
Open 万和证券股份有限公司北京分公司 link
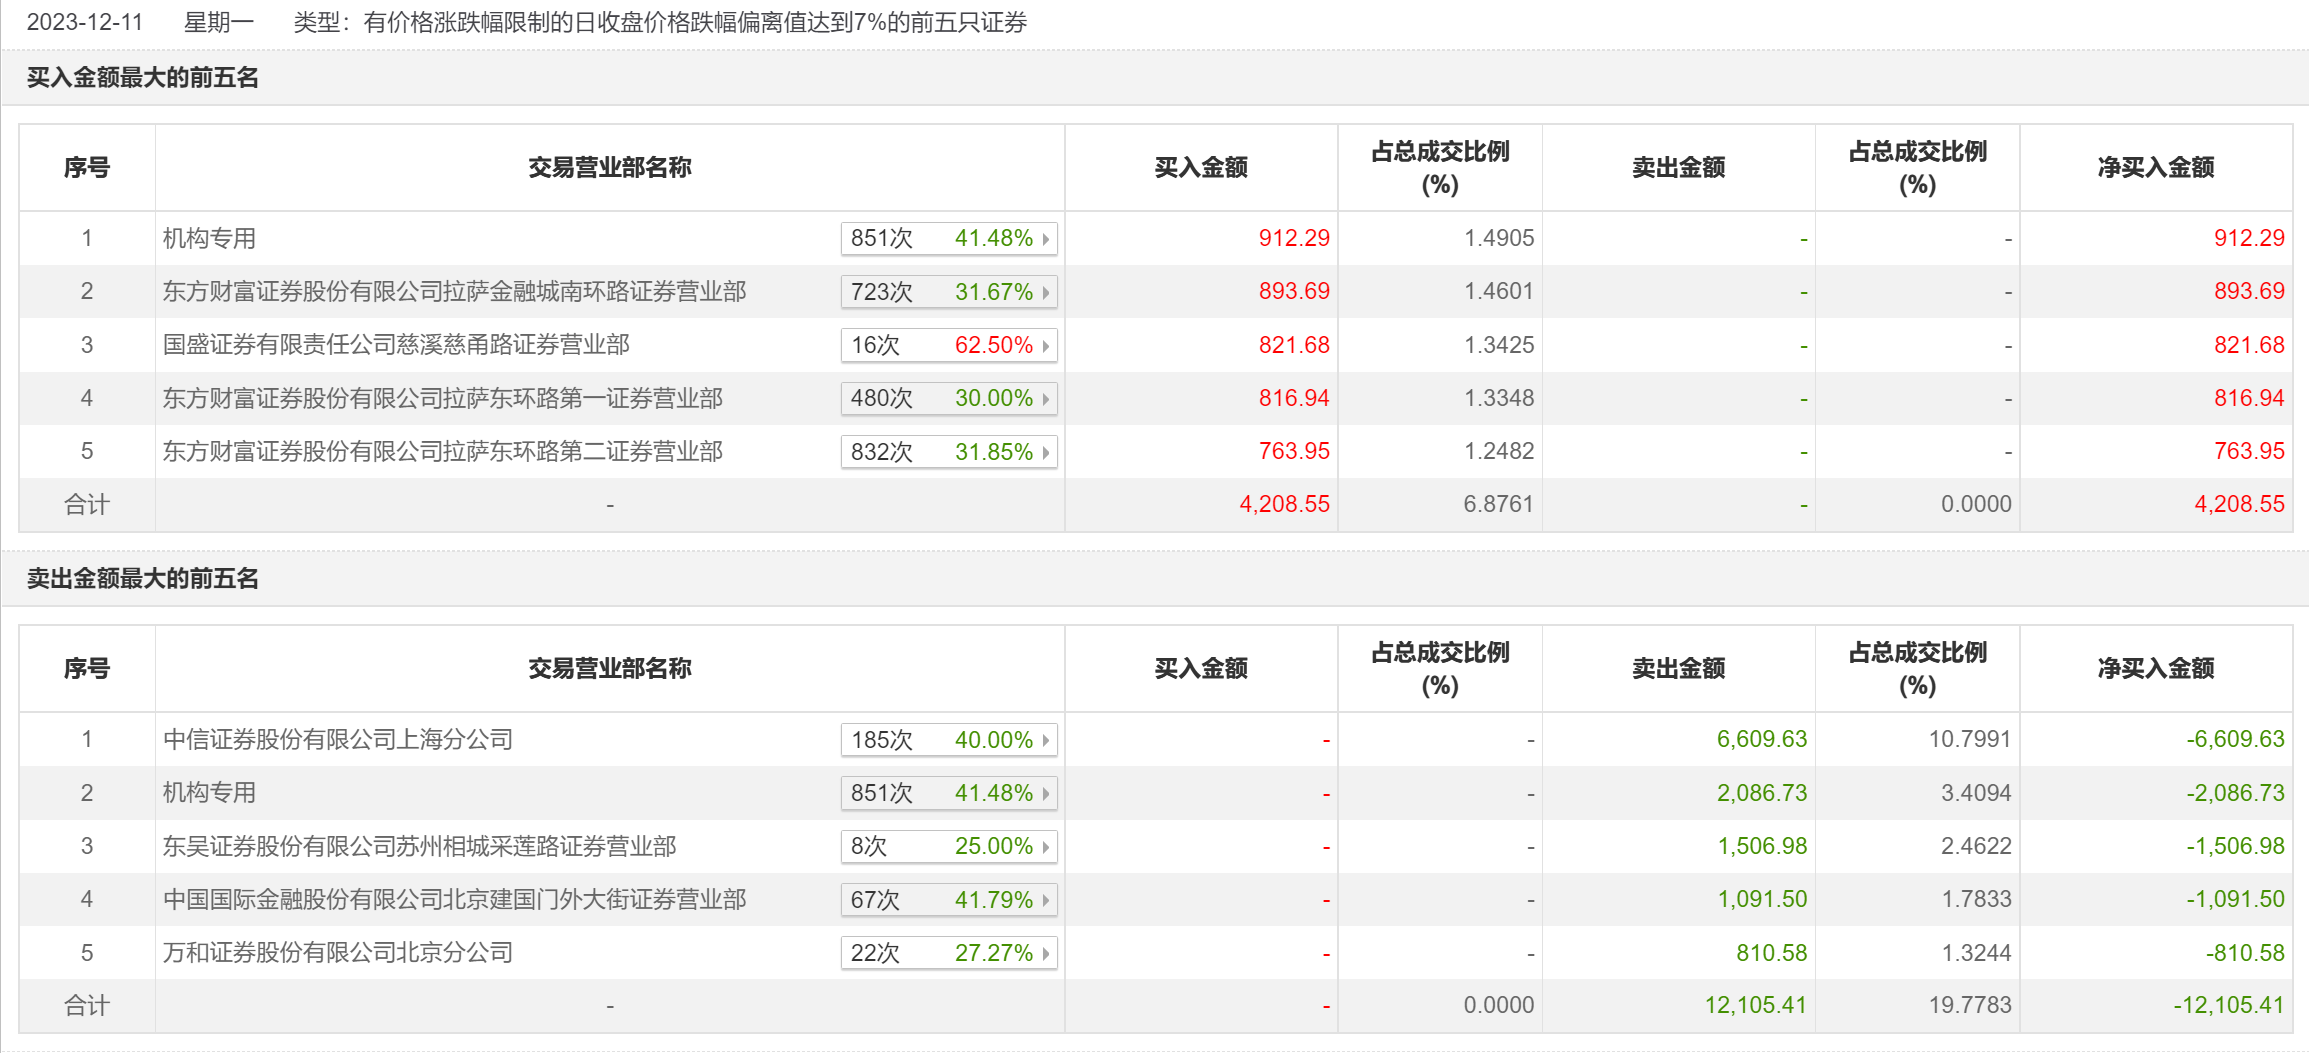click(x=337, y=953)
